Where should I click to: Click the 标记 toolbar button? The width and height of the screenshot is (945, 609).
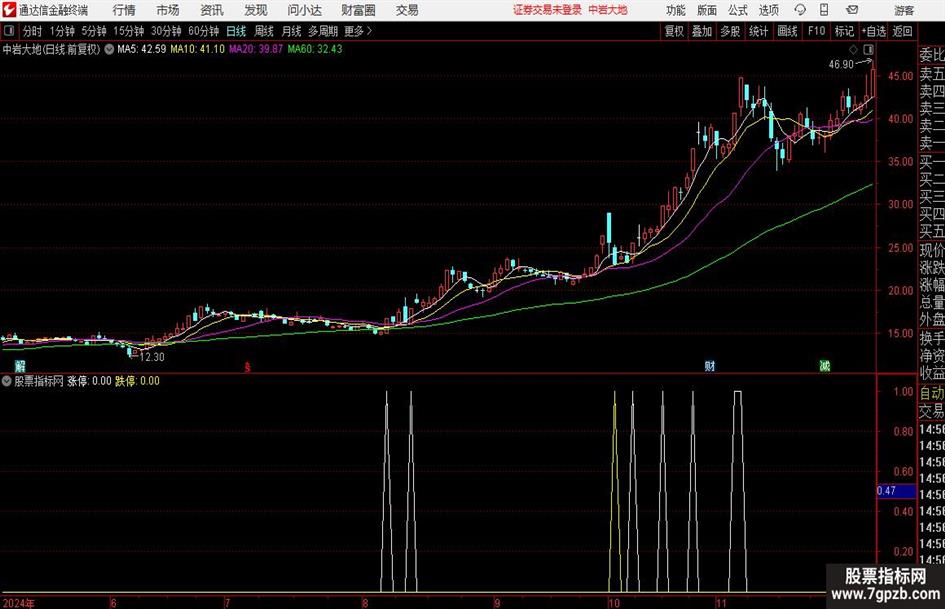pos(844,31)
